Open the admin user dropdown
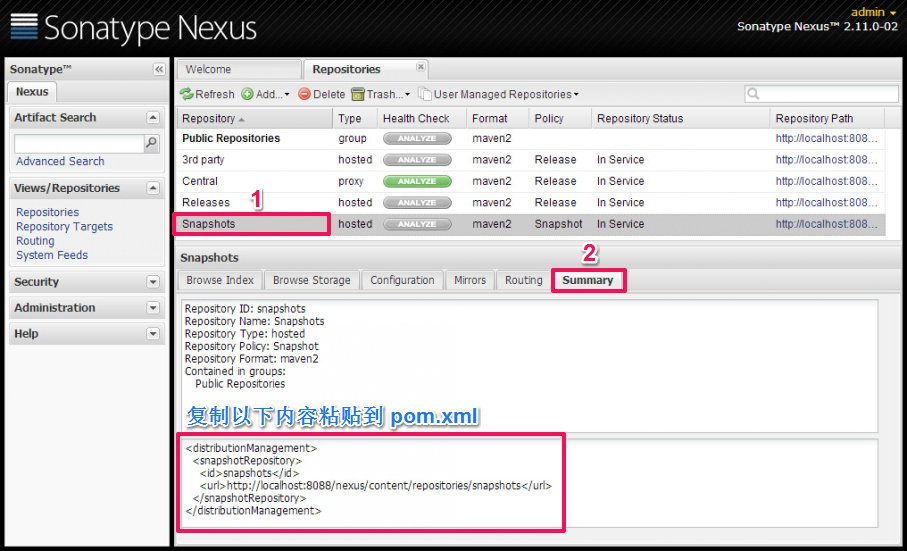 tap(873, 12)
